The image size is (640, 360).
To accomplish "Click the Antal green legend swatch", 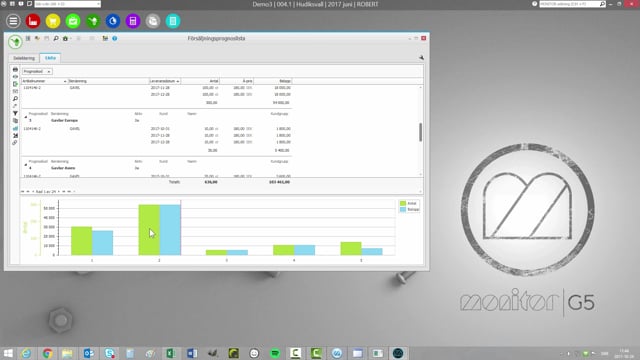I will [403, 203].
